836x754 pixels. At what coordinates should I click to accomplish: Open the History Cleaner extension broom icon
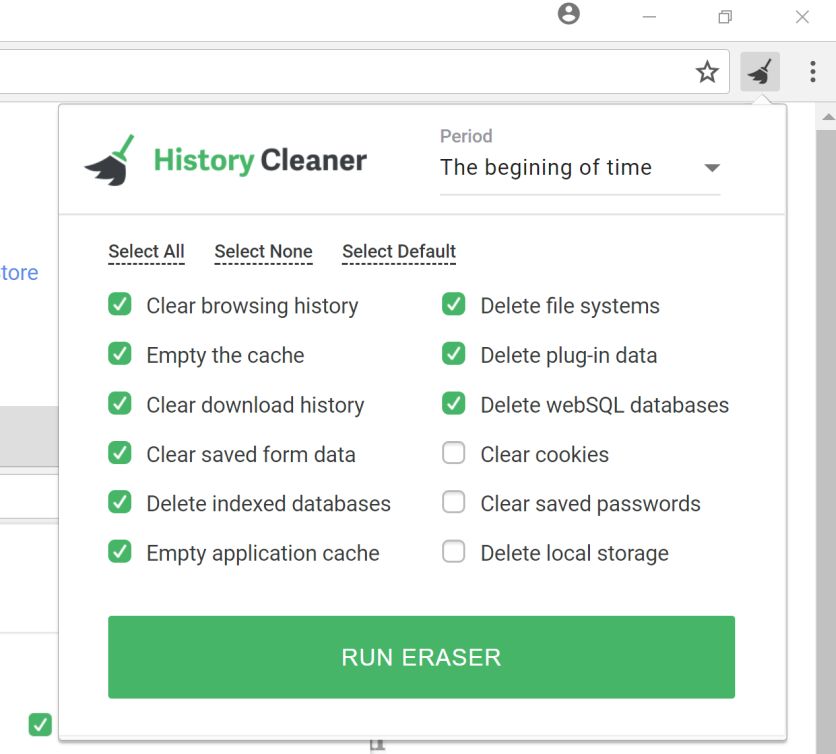click(759, 71)
